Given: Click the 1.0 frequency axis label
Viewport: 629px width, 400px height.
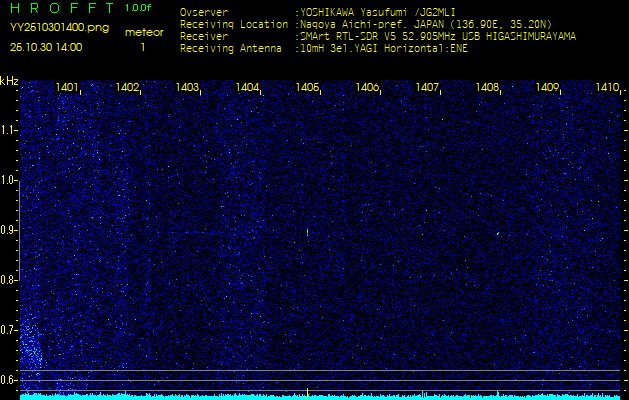Looking at the screenshot, I should pos(8,180).
